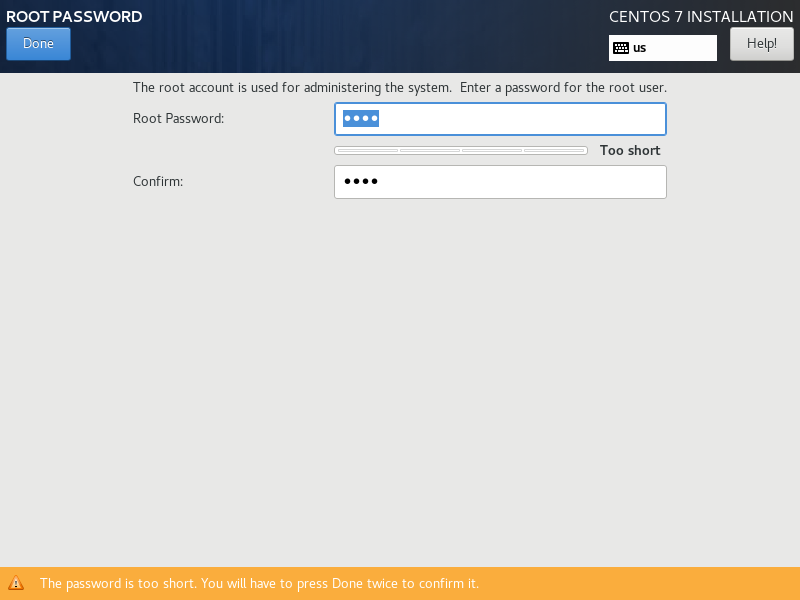Click the warning triangle icon
This screenshot has height=600, width=800.
tap(16, 583)
